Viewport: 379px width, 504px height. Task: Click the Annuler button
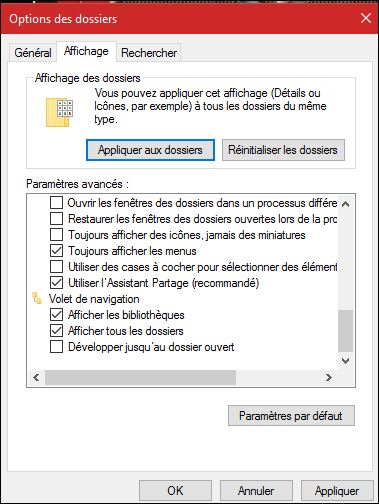pyautogui.click(x=256, y=491)
